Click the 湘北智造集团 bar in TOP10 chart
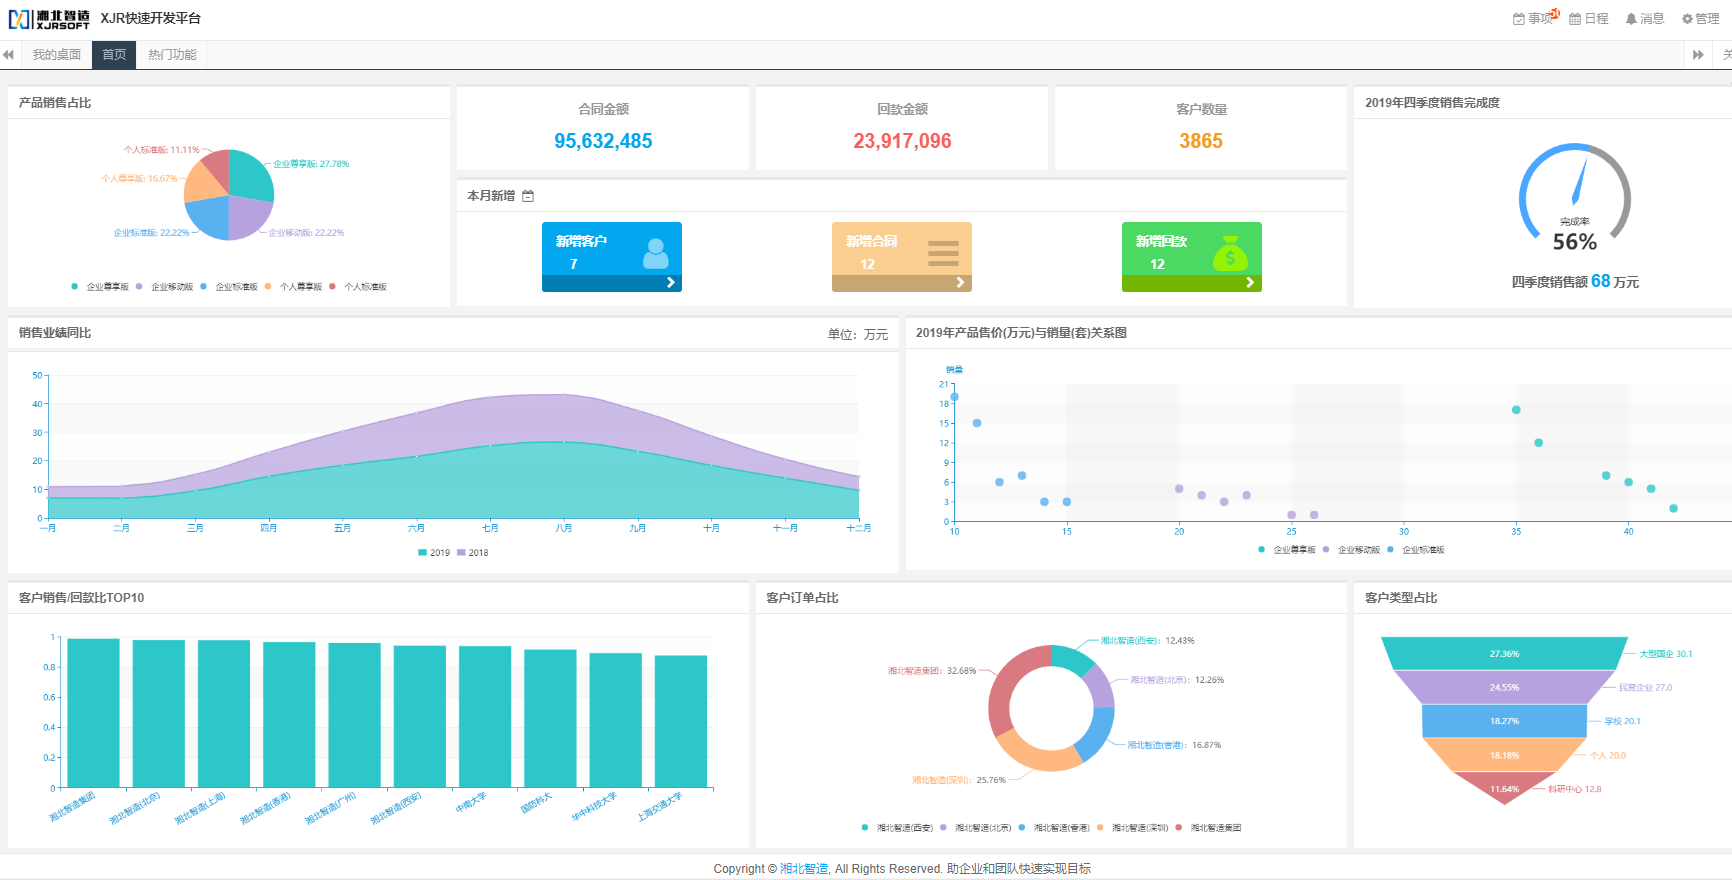The image size is (1732, 880). click(93, 713)
